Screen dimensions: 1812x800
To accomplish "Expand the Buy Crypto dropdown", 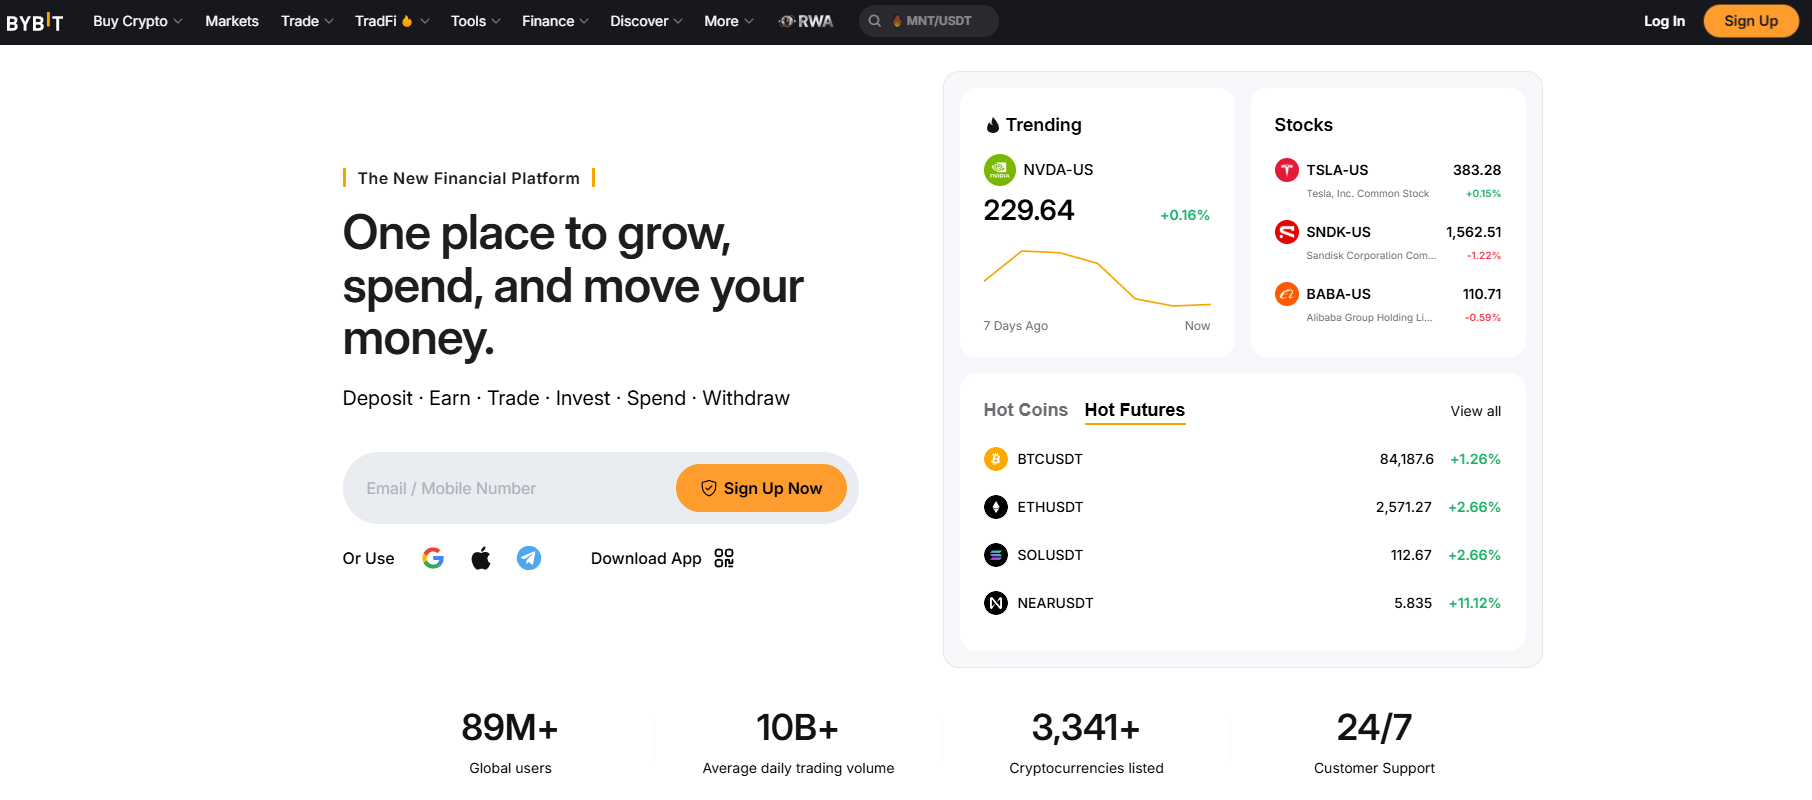I will [138, 21].
